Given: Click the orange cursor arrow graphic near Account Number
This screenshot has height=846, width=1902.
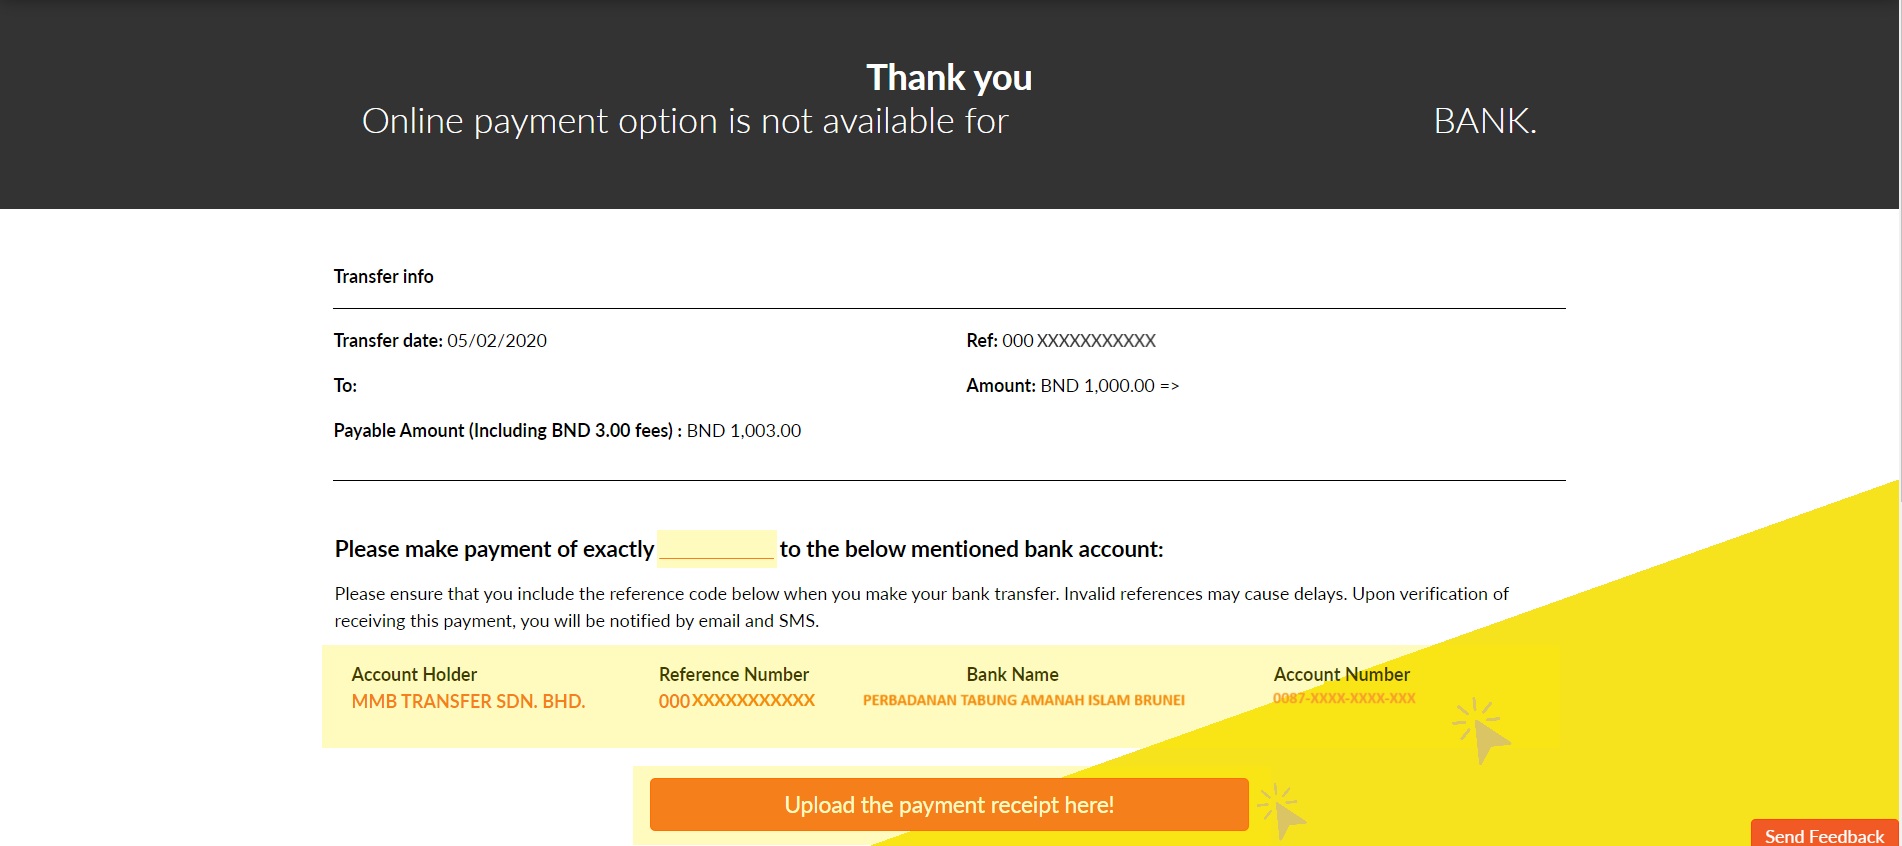Looking at the screenshot, I should pyautogui.click(x=1475, y=730).
